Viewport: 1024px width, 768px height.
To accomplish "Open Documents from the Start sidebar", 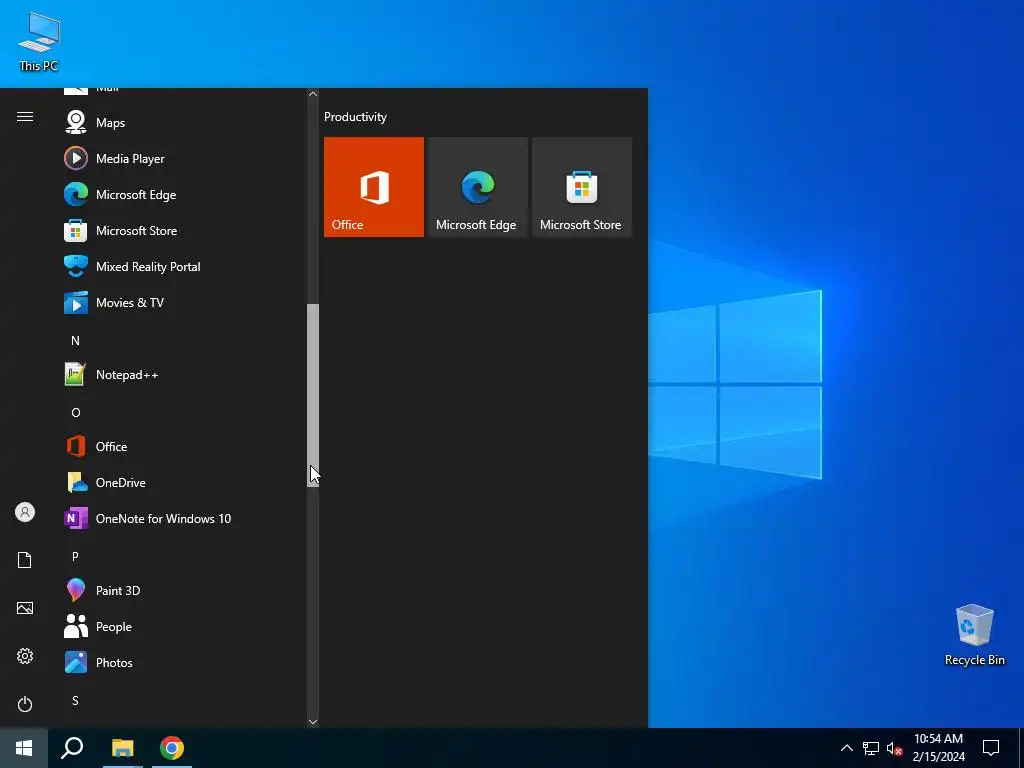I will [x=25, y=560].
